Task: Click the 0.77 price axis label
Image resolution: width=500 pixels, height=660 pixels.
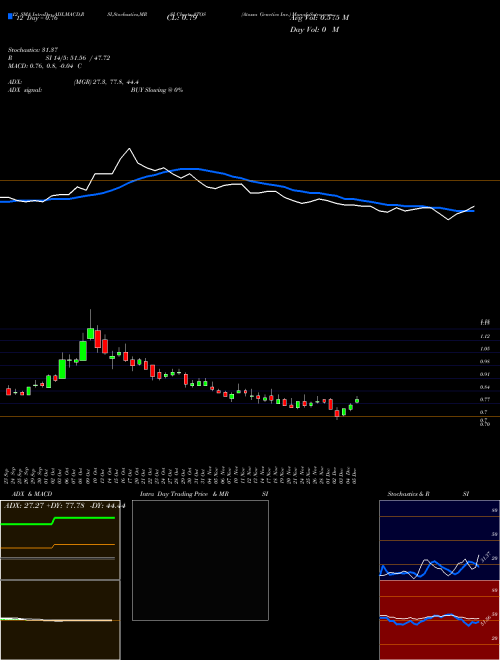Action: click(x=485, y=399)
